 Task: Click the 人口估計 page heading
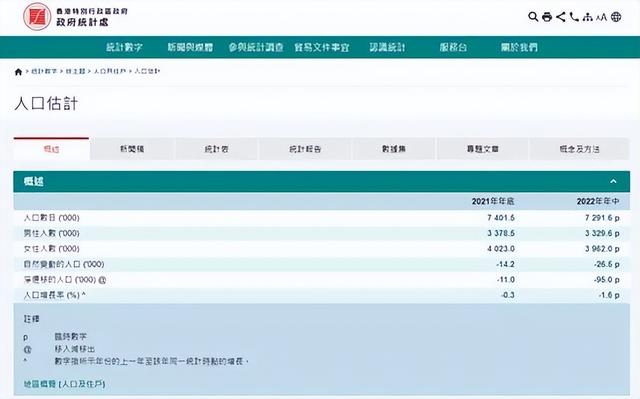click(46, 103)
